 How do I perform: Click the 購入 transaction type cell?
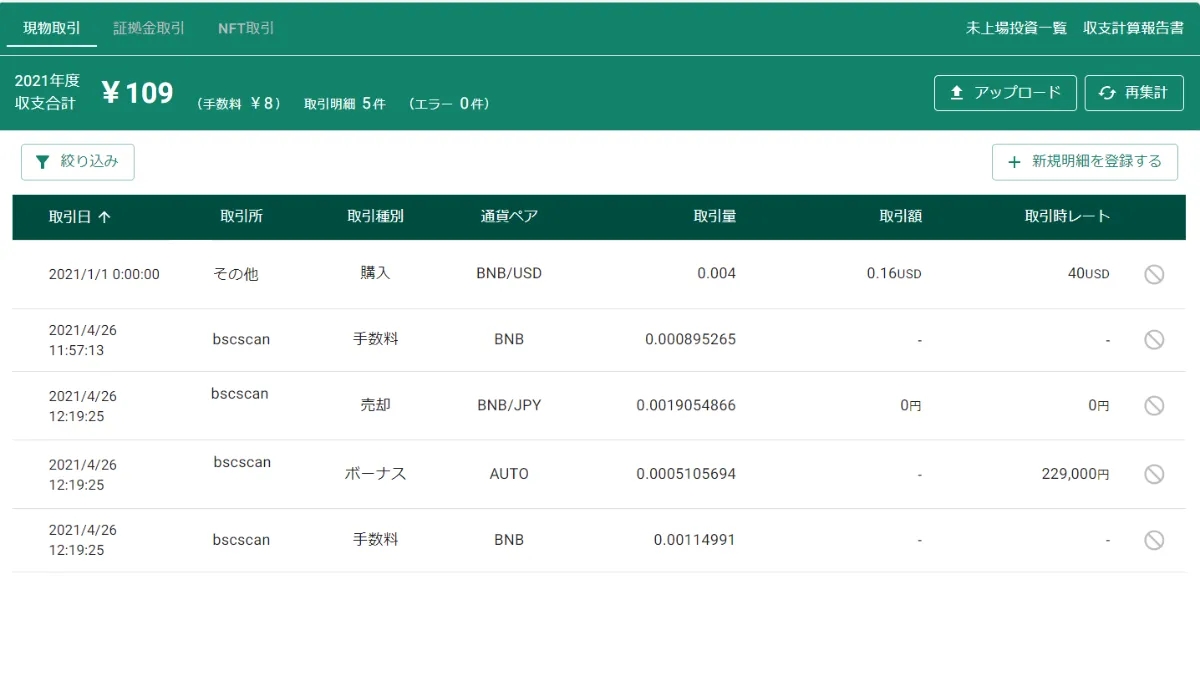(x=375, y=273)
